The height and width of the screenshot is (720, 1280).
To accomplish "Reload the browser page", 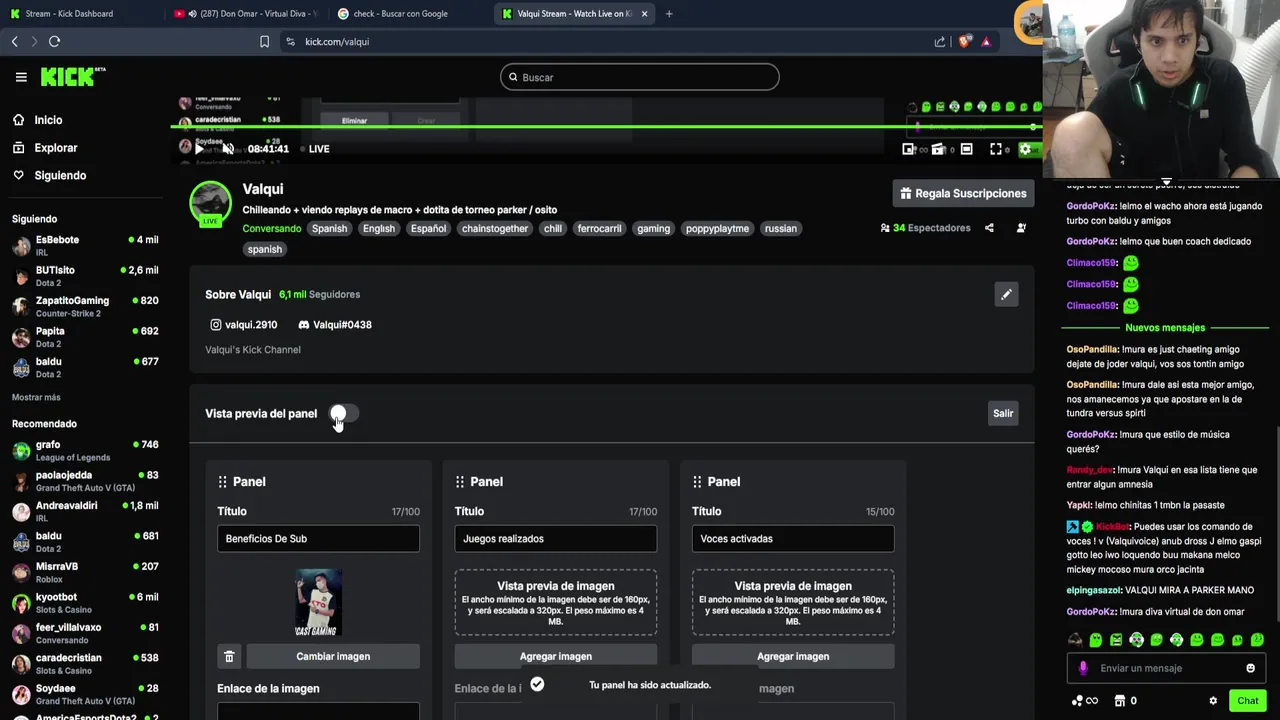I will pyautogui.click(x=54, y=41).
